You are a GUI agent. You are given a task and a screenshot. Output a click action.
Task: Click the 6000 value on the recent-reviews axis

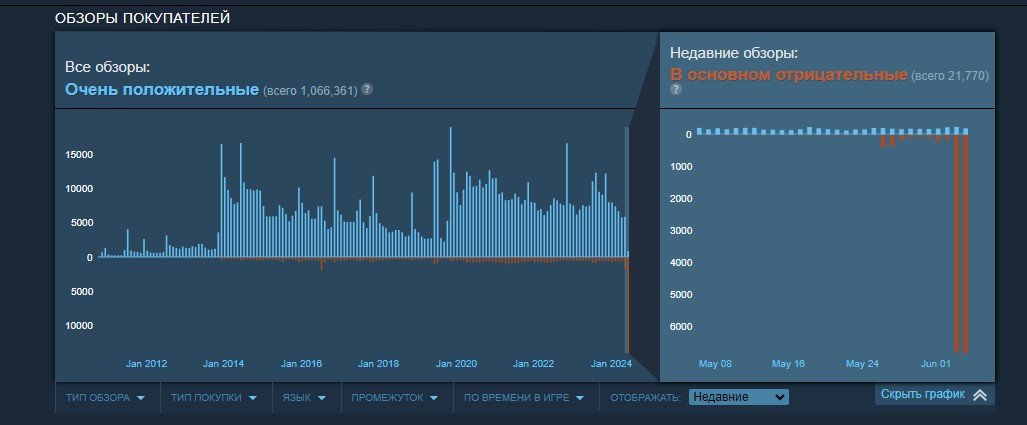(x=681, y=327)
